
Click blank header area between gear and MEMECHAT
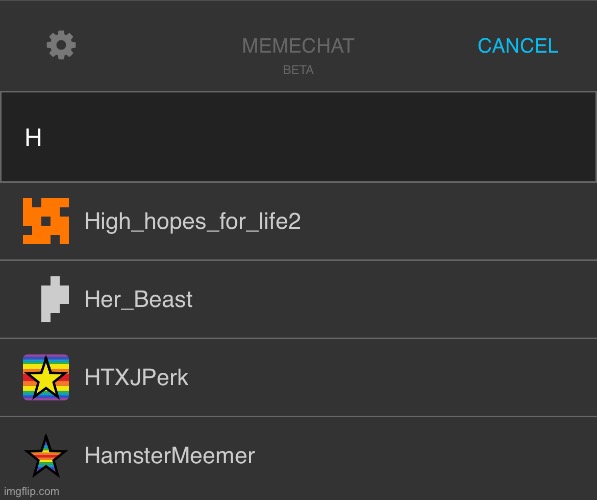point(158,46)
